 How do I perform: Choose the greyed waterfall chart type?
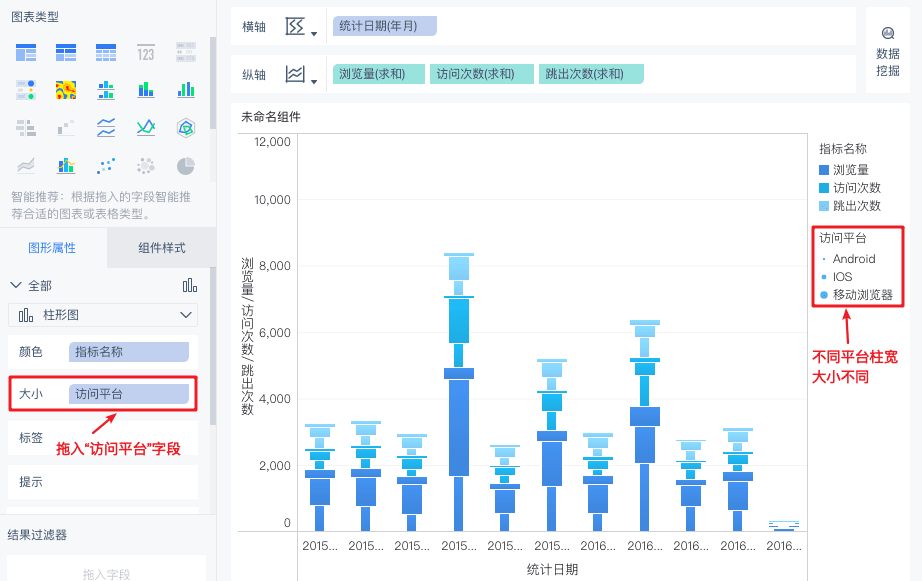coord(66,128)
